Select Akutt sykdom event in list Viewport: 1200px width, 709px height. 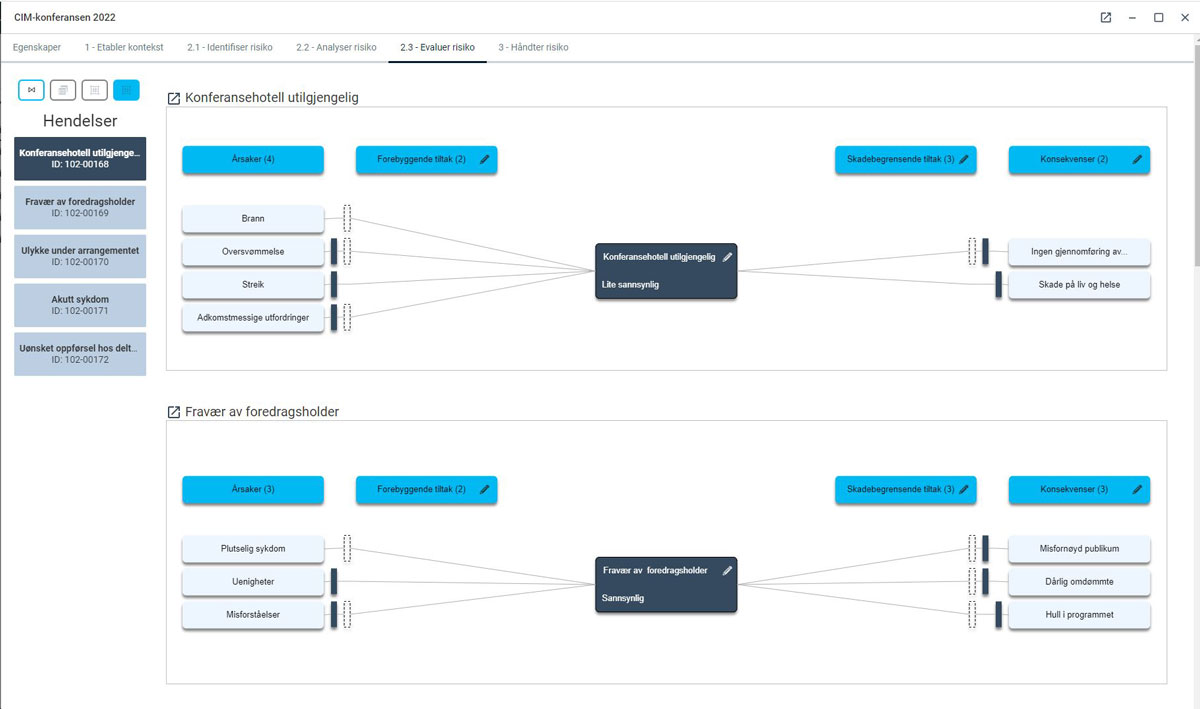[80, 305]
